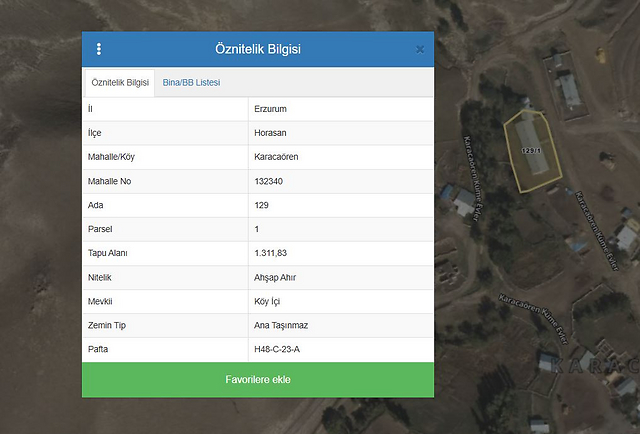Click the Tapu Alanı field label
The height and width of the screenshot is (434, 640).
click(108, 253)
